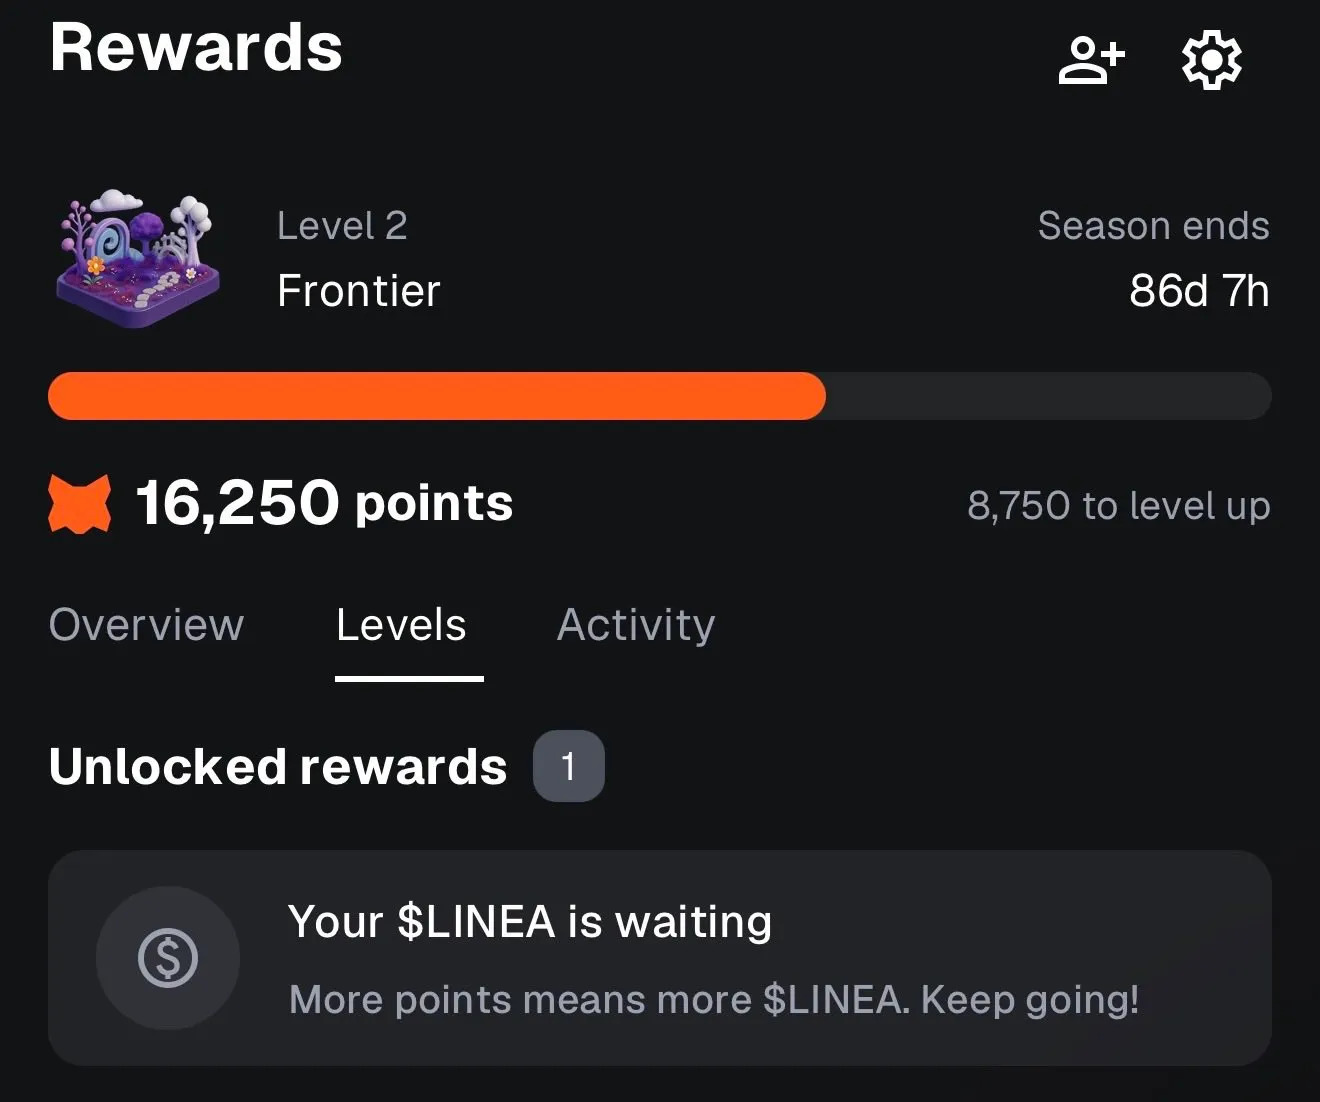Click the "Season ends" label
Viewport: 1320px width, 1102px height.
click(x=1153, y=226)
